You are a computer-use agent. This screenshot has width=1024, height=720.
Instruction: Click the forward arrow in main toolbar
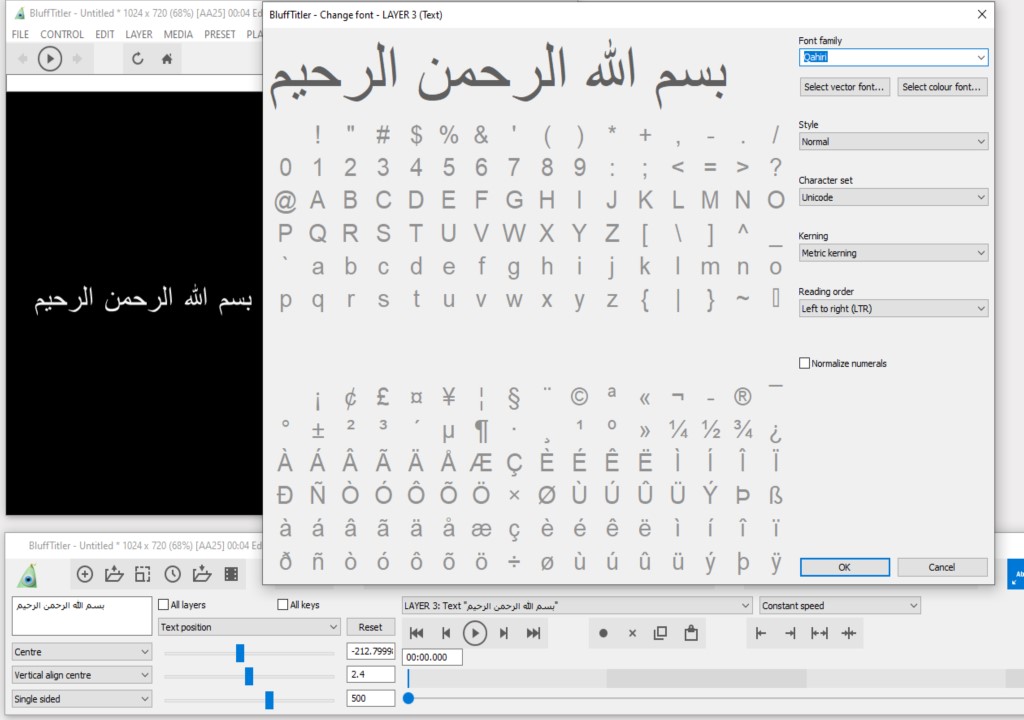click(77, 59)
